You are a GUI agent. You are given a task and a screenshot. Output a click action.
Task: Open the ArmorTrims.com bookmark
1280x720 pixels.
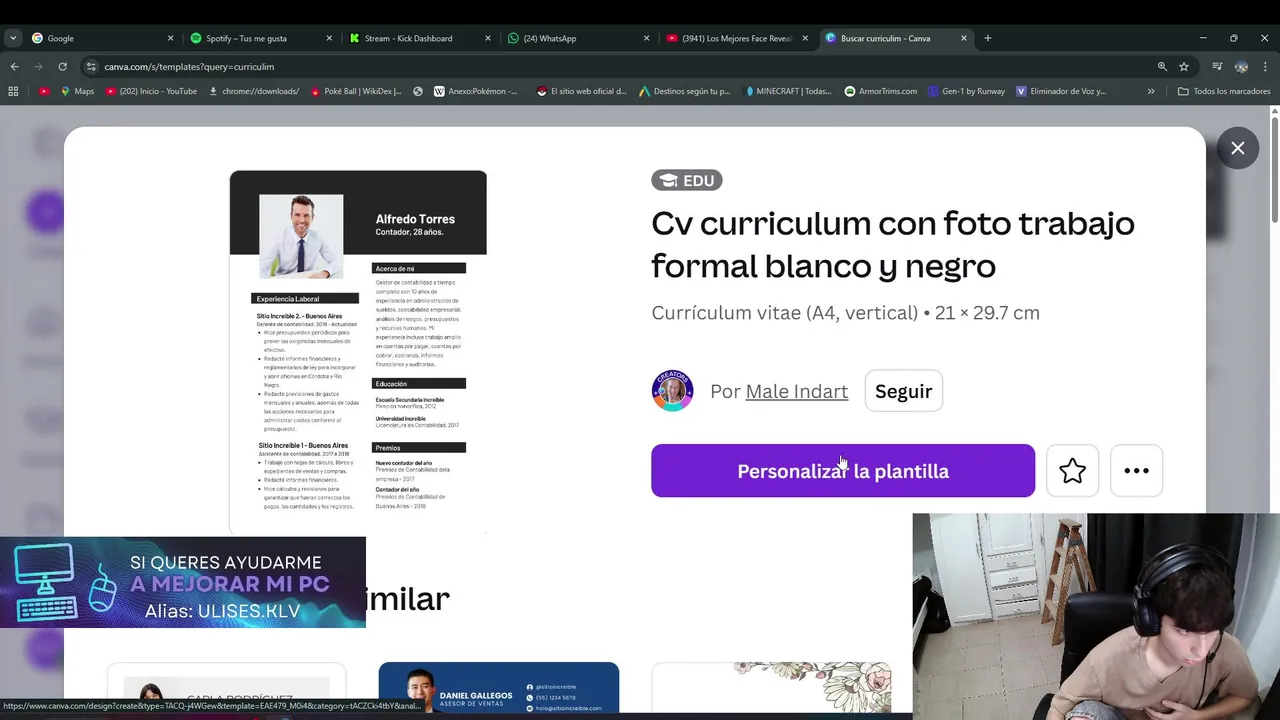point(880,91)
